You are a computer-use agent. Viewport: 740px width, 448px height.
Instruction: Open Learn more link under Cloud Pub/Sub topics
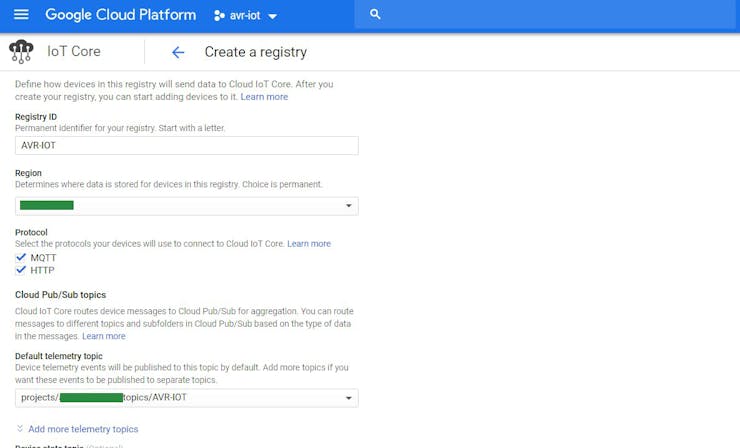coord(103,336)
